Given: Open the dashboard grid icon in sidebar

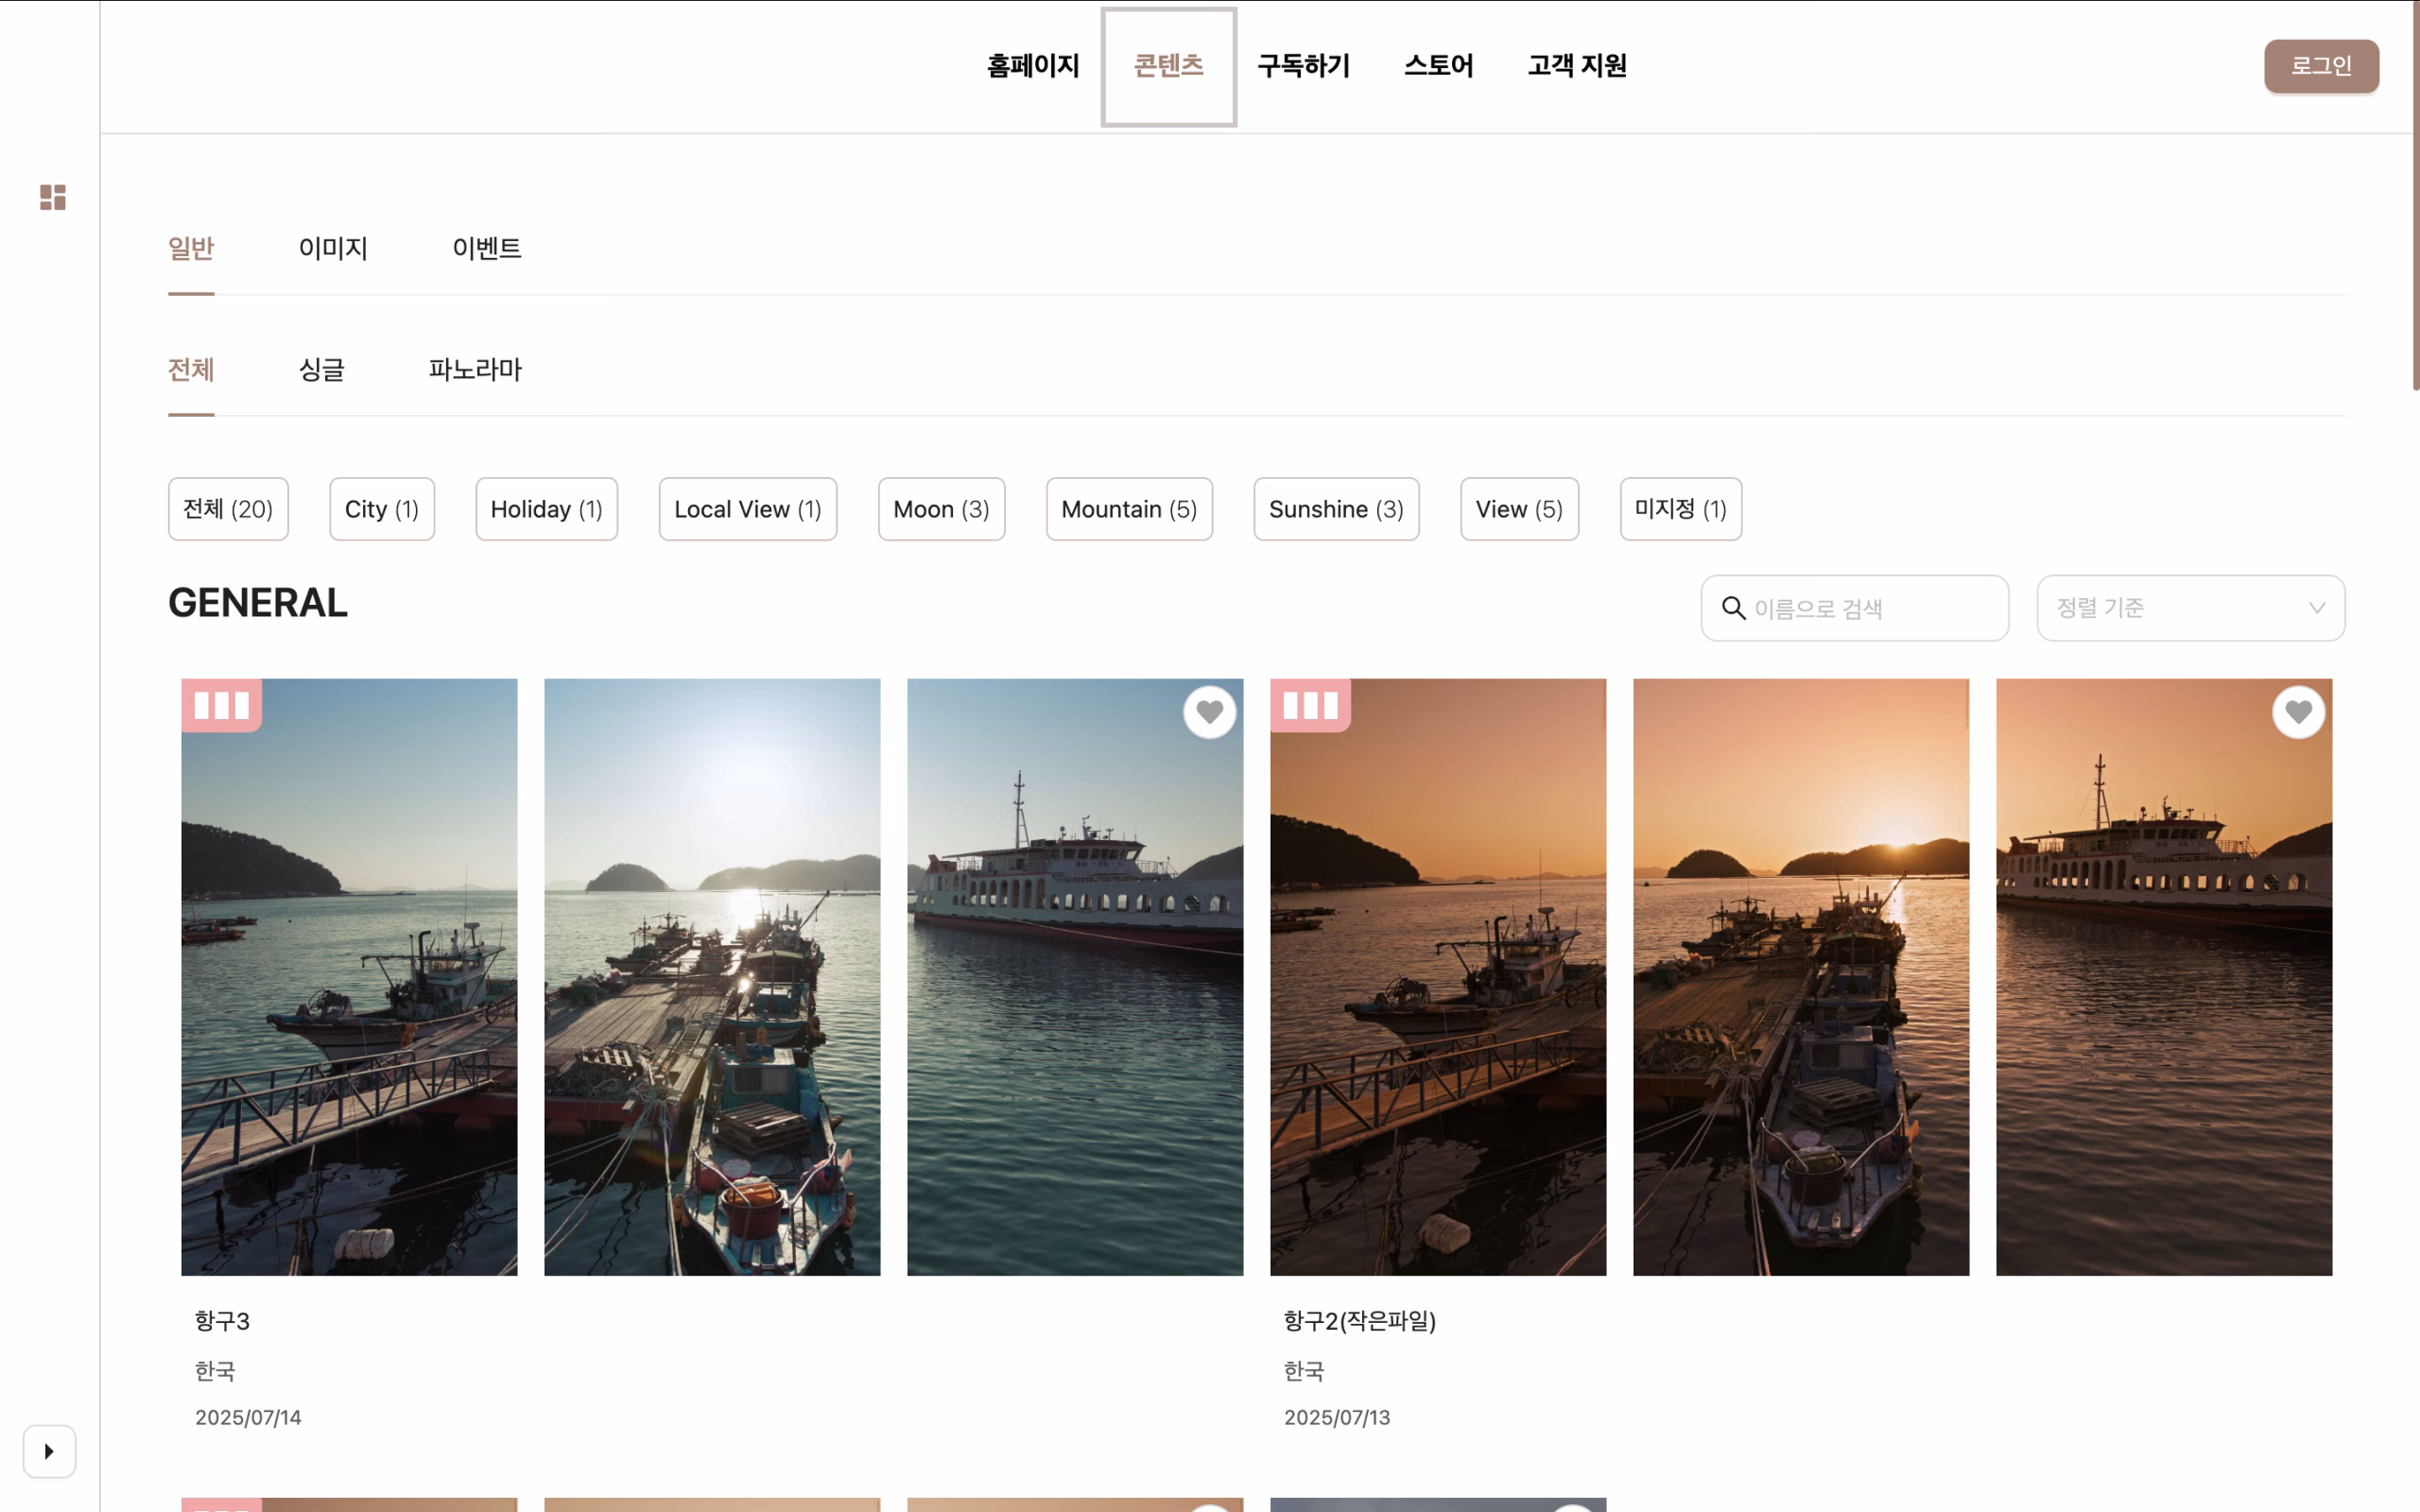Looking at the screenshot, I should click(x=52, y=197).
